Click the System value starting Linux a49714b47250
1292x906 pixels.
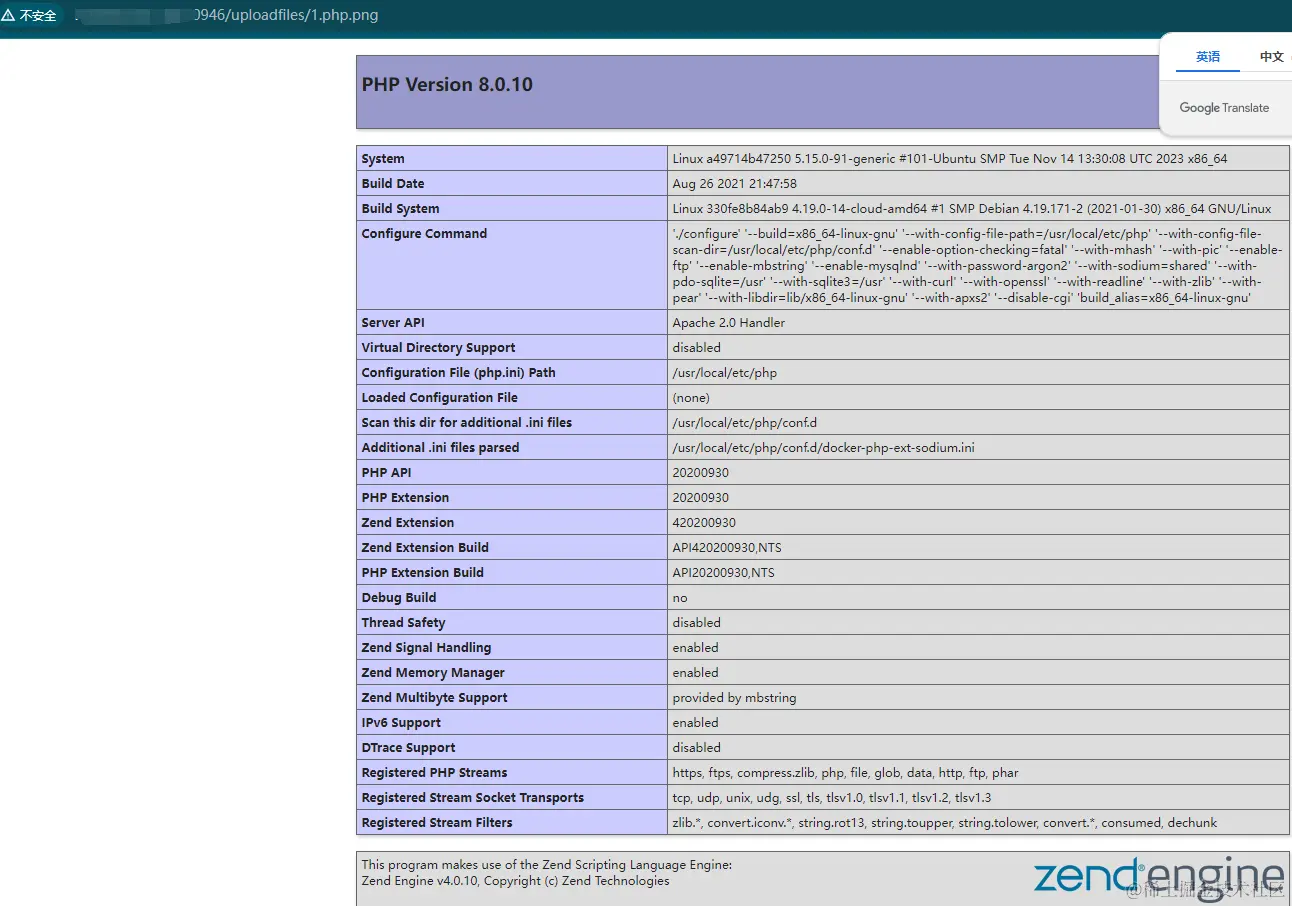(x=950, y=159)
